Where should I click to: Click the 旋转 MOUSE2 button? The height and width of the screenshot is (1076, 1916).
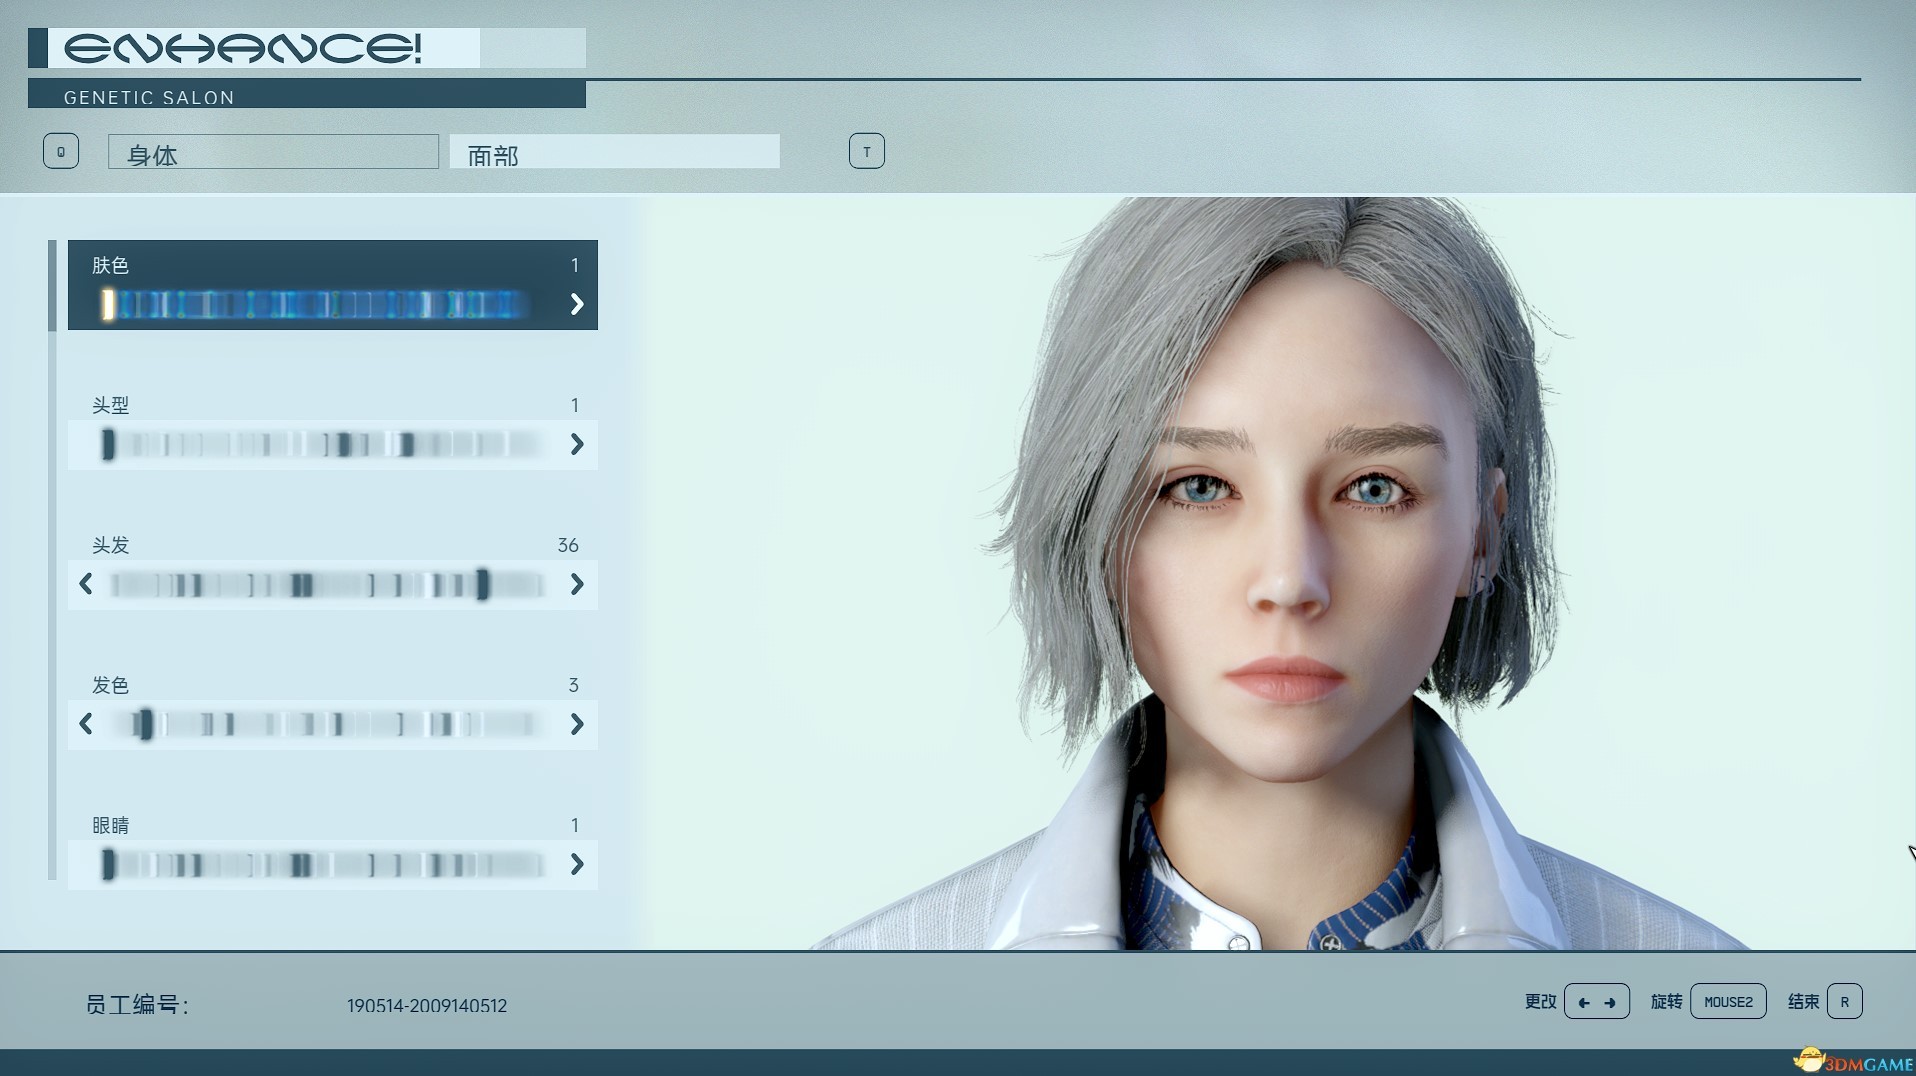(1728, 1001)
